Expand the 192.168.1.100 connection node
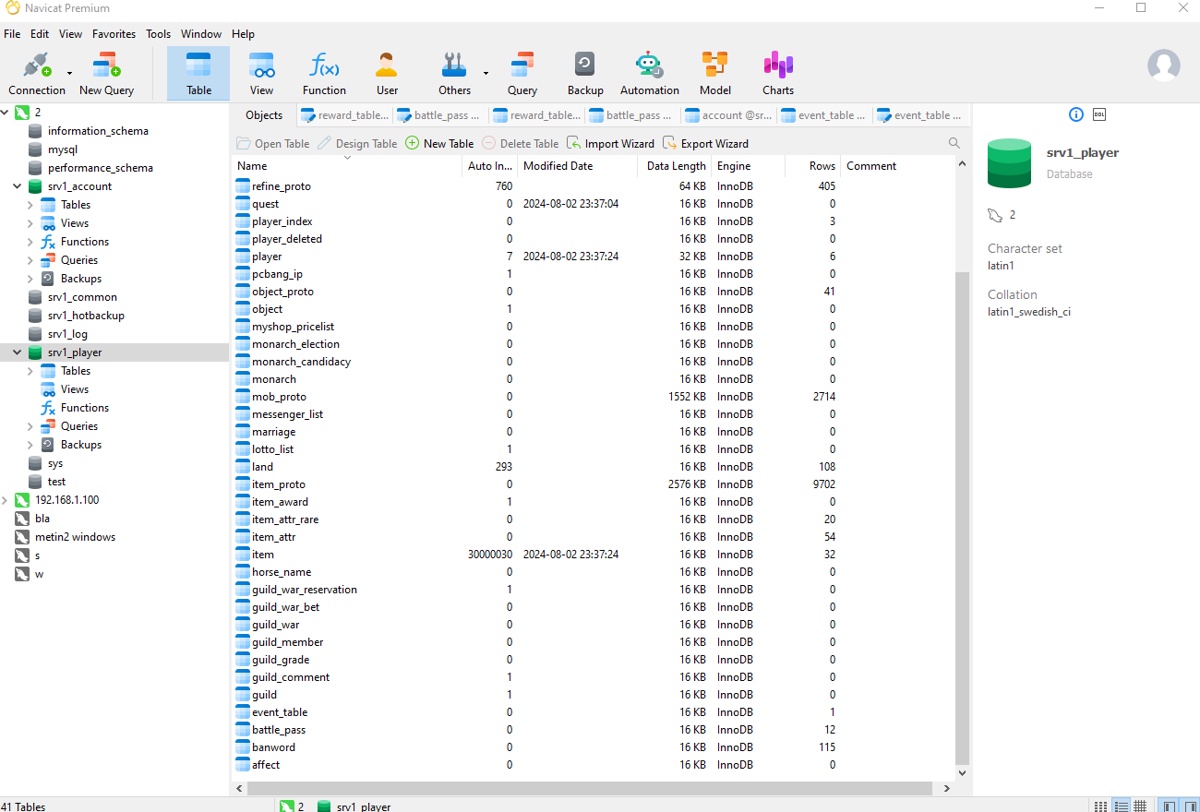This screenshot has height=812, width=1200. (x=5, y=500)
